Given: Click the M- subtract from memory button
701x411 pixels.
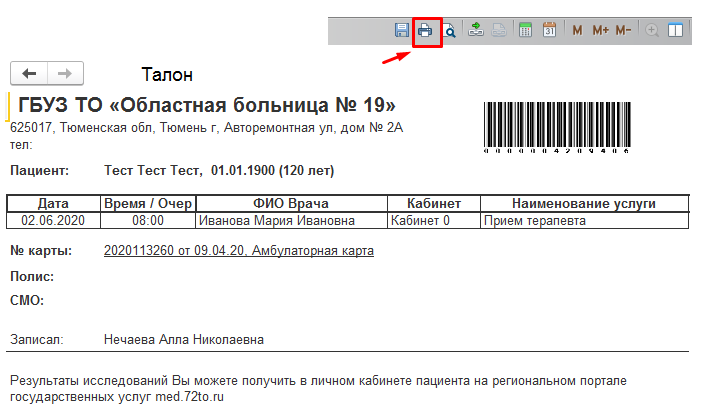Looking at the screenshot, I should coord(623,30).
